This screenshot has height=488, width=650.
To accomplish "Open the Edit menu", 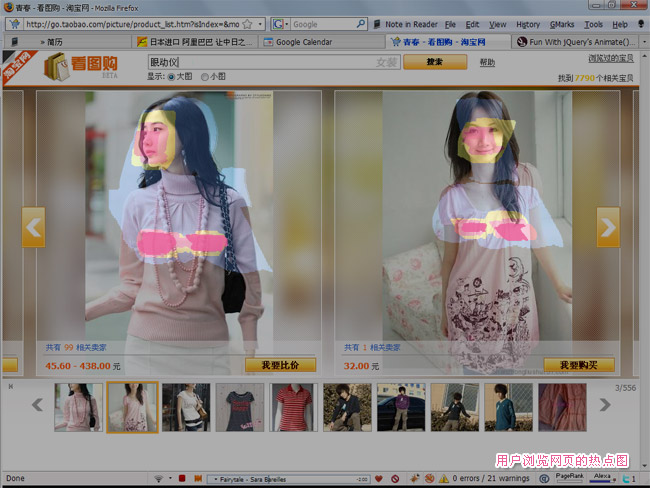I will tap(472, 24).
